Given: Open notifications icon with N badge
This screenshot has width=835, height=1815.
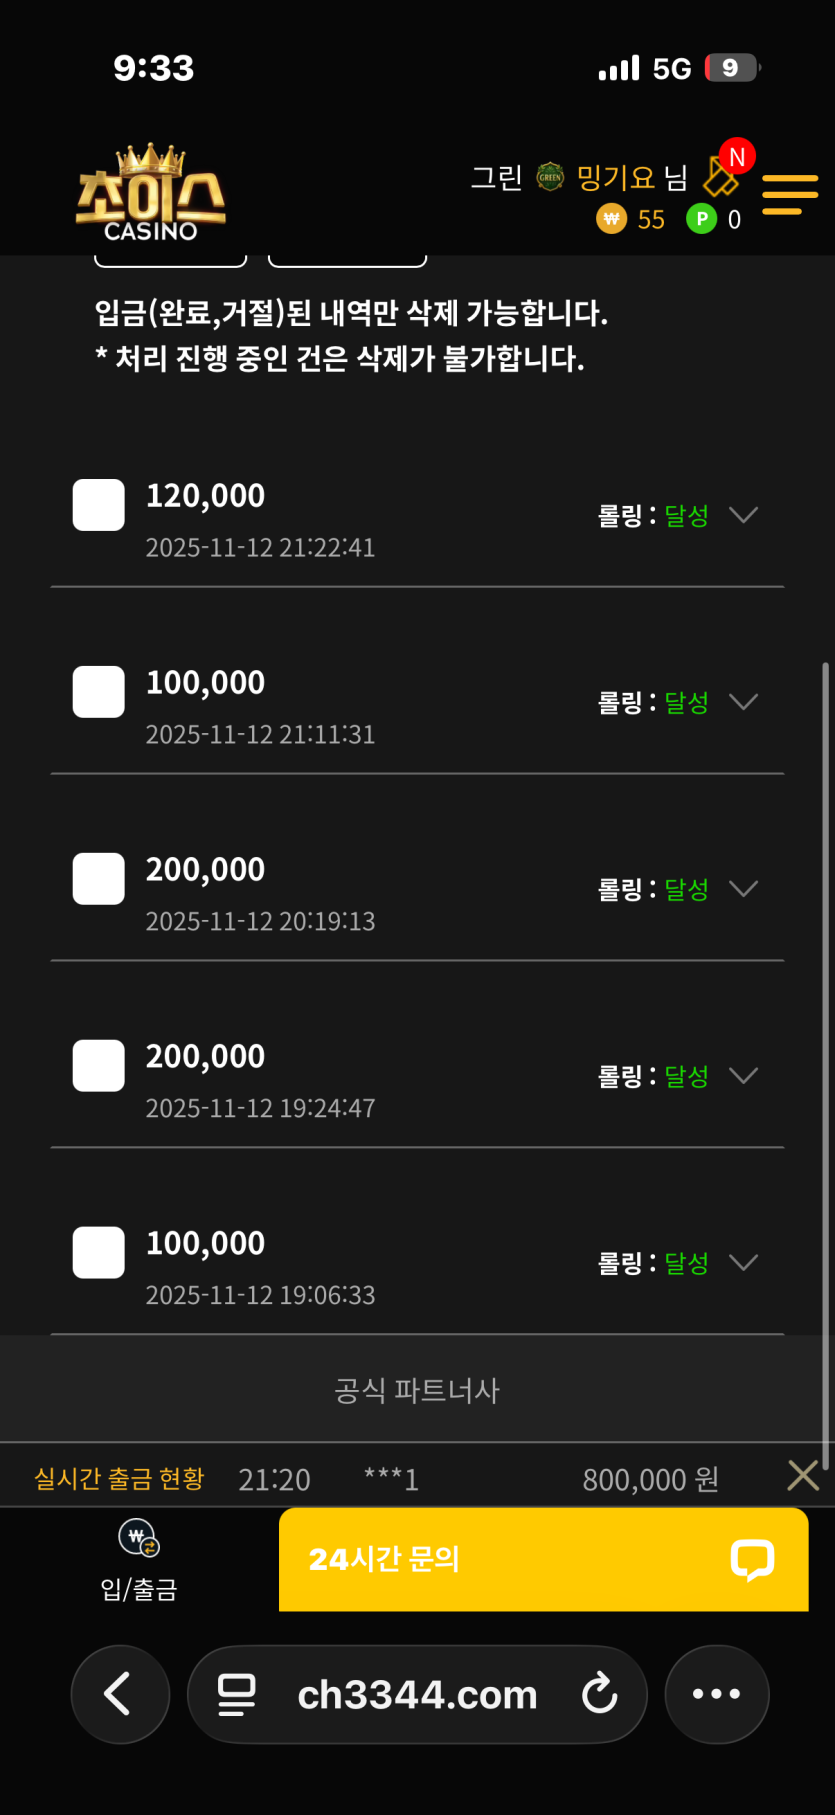Looking at the screenshot, I should (724, 173).
